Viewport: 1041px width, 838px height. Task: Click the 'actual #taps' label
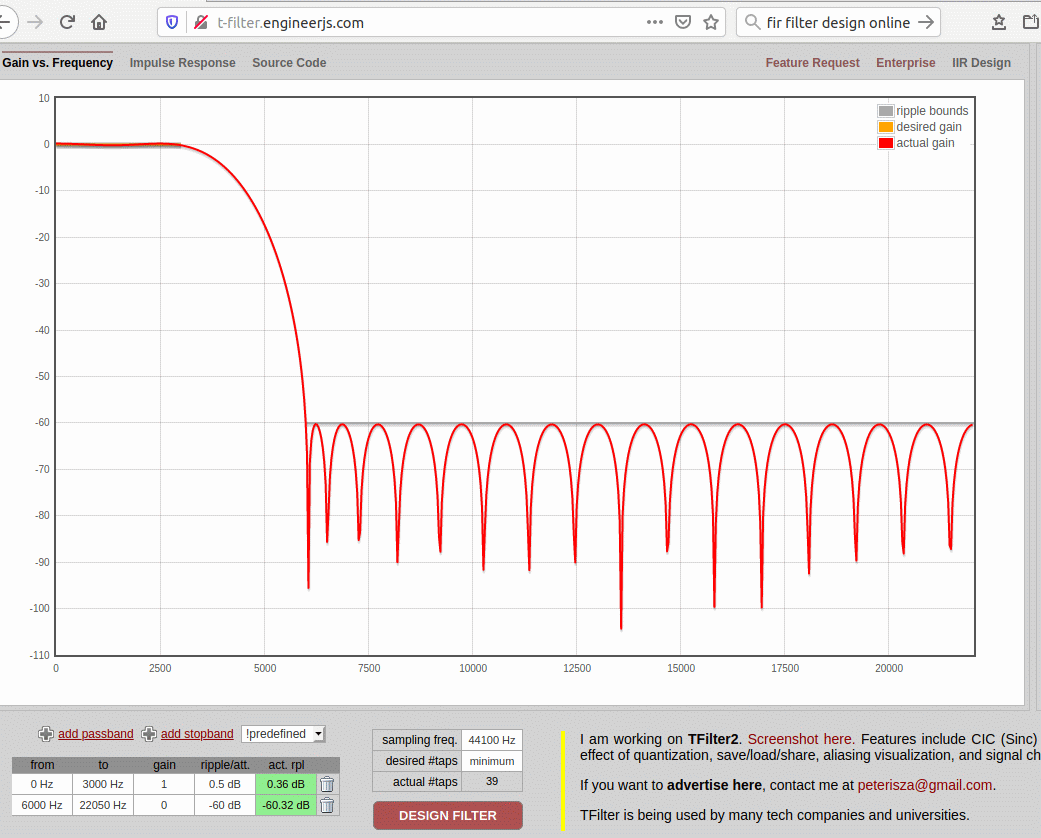[x=425, y=782]
